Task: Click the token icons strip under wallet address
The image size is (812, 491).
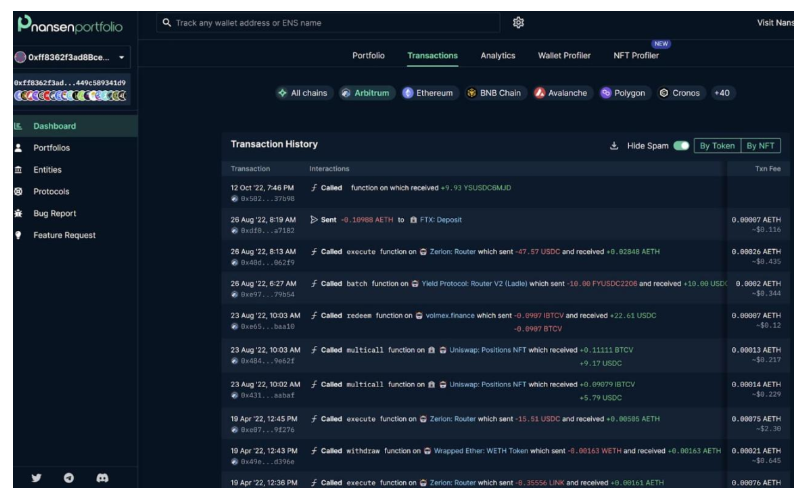Action: [x=70, y=95]
